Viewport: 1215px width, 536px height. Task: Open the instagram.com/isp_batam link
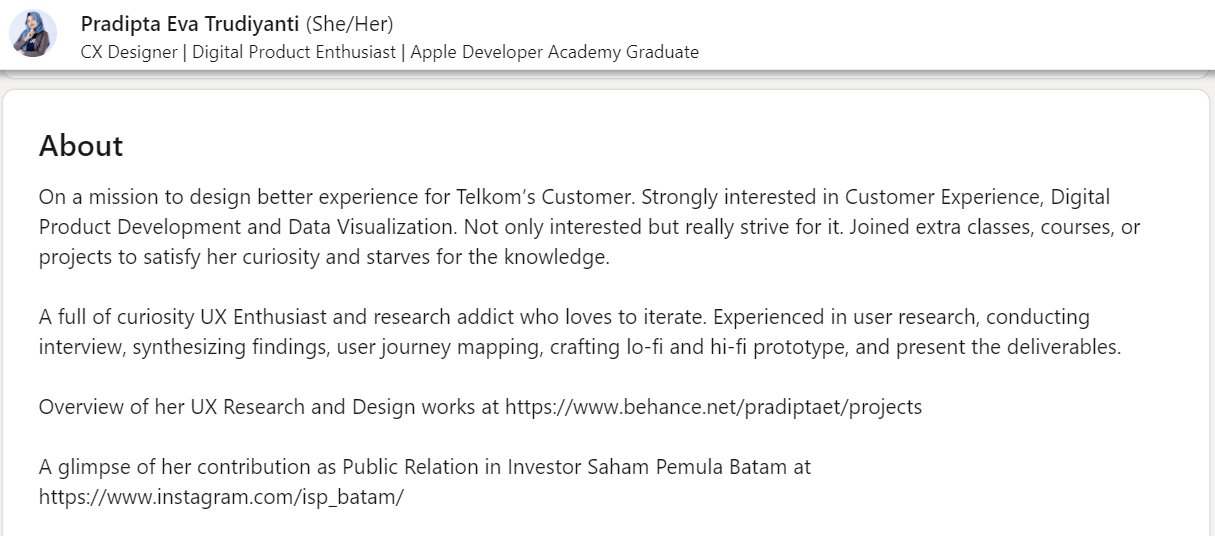(x=221, y=496)
